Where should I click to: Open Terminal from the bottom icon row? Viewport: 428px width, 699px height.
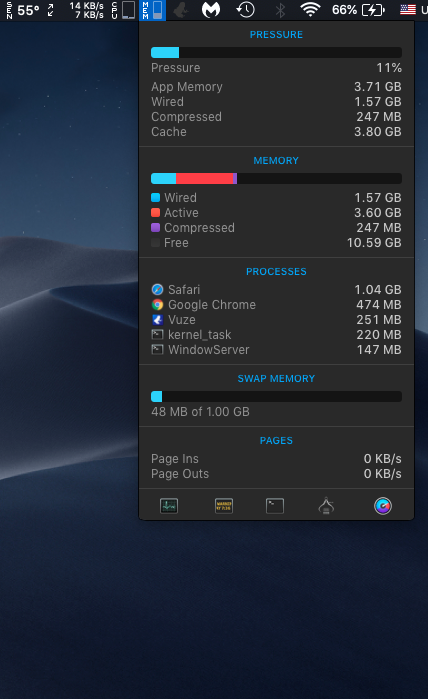point(275,506)
